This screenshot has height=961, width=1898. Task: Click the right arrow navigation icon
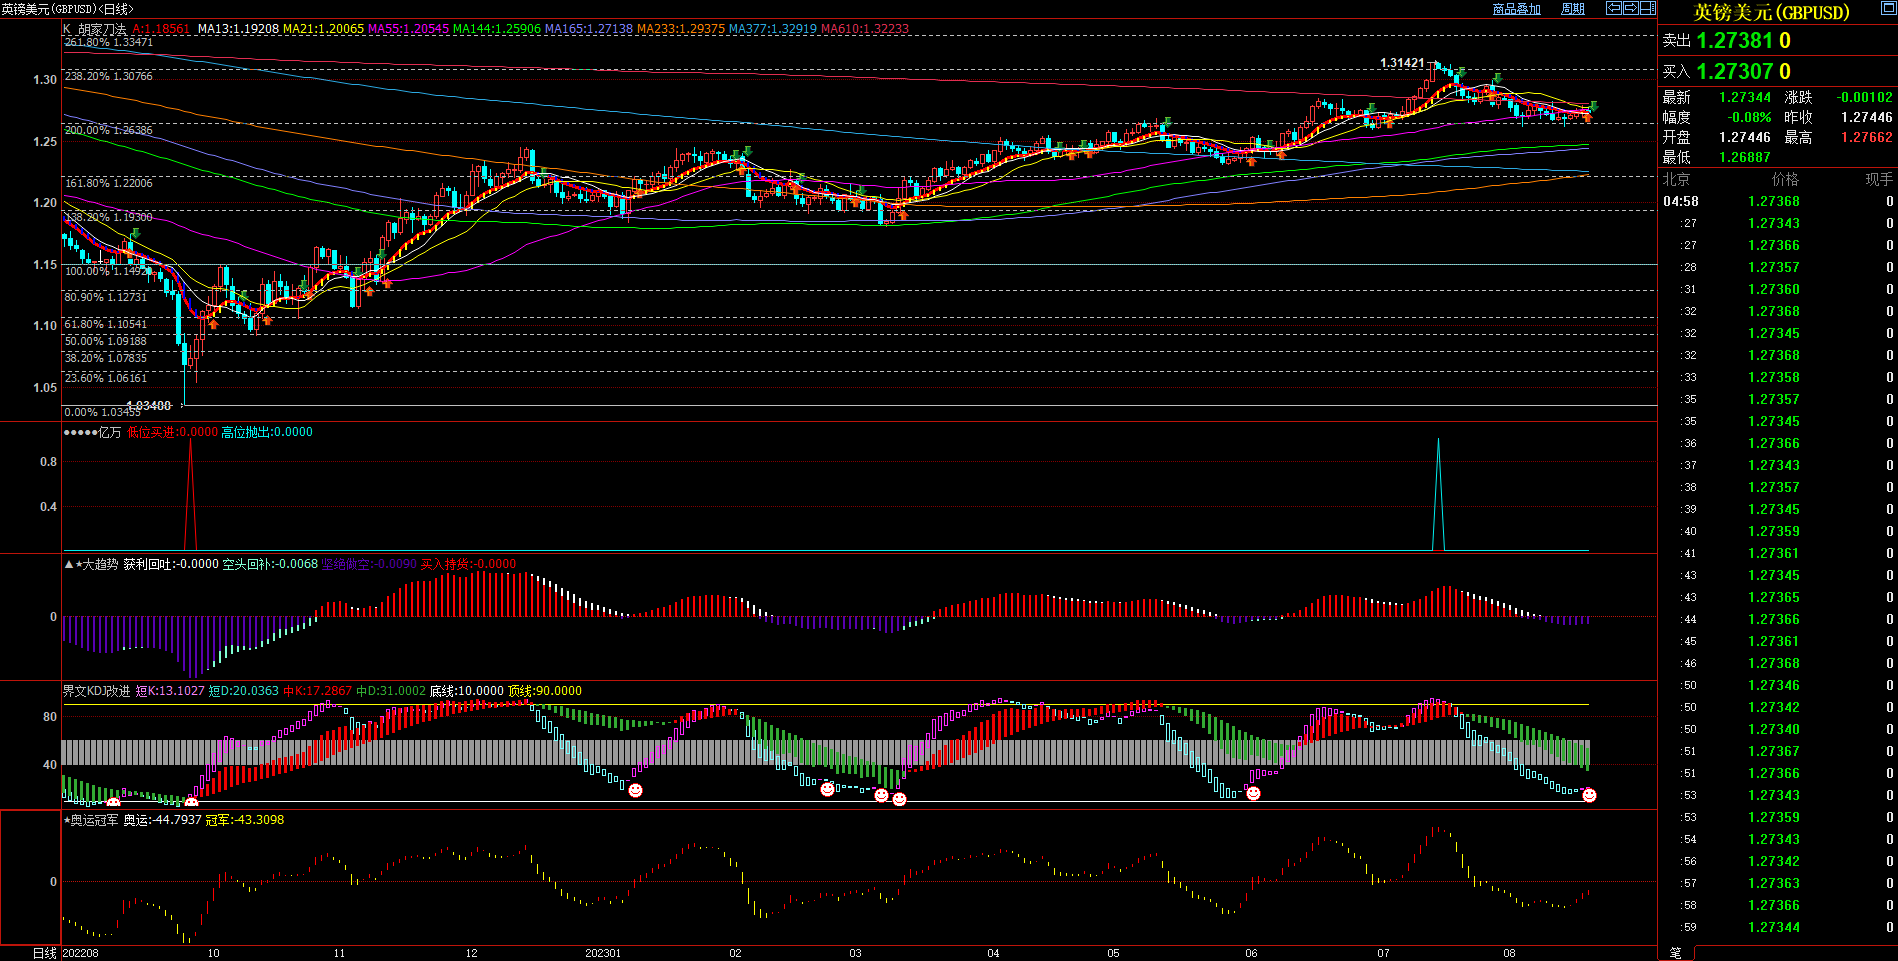coord(1631,8)
